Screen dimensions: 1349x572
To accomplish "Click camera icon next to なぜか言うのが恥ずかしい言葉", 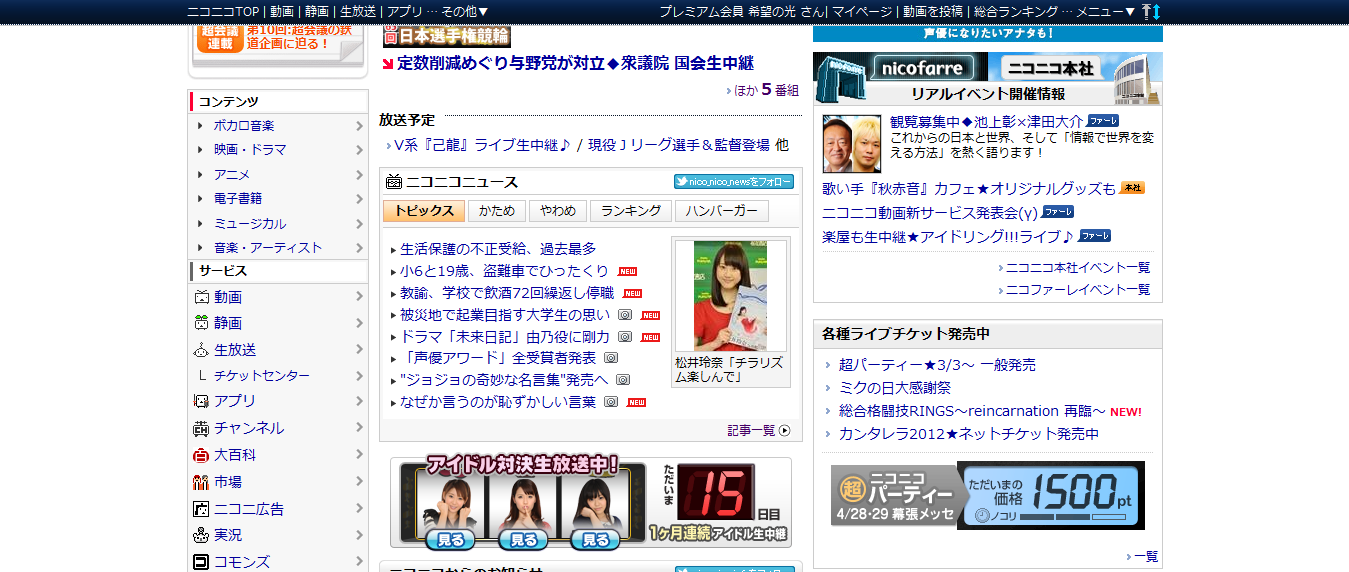I will (611, 402).
